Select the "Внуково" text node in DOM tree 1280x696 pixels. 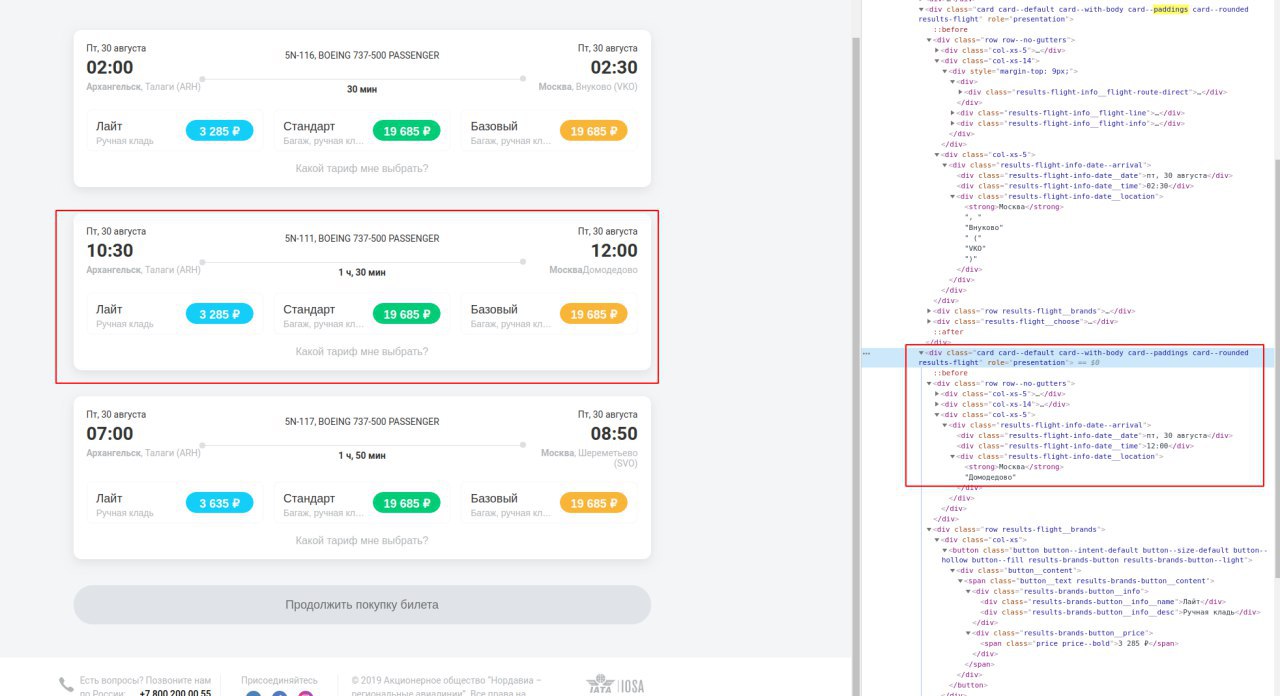[x=983, y=227]
